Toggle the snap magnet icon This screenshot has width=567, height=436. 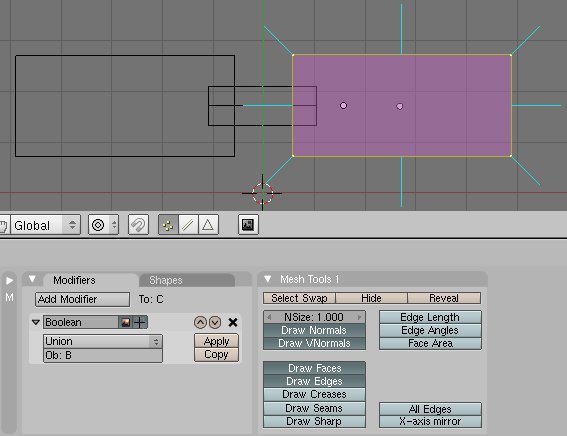click(x=138, y=225)
